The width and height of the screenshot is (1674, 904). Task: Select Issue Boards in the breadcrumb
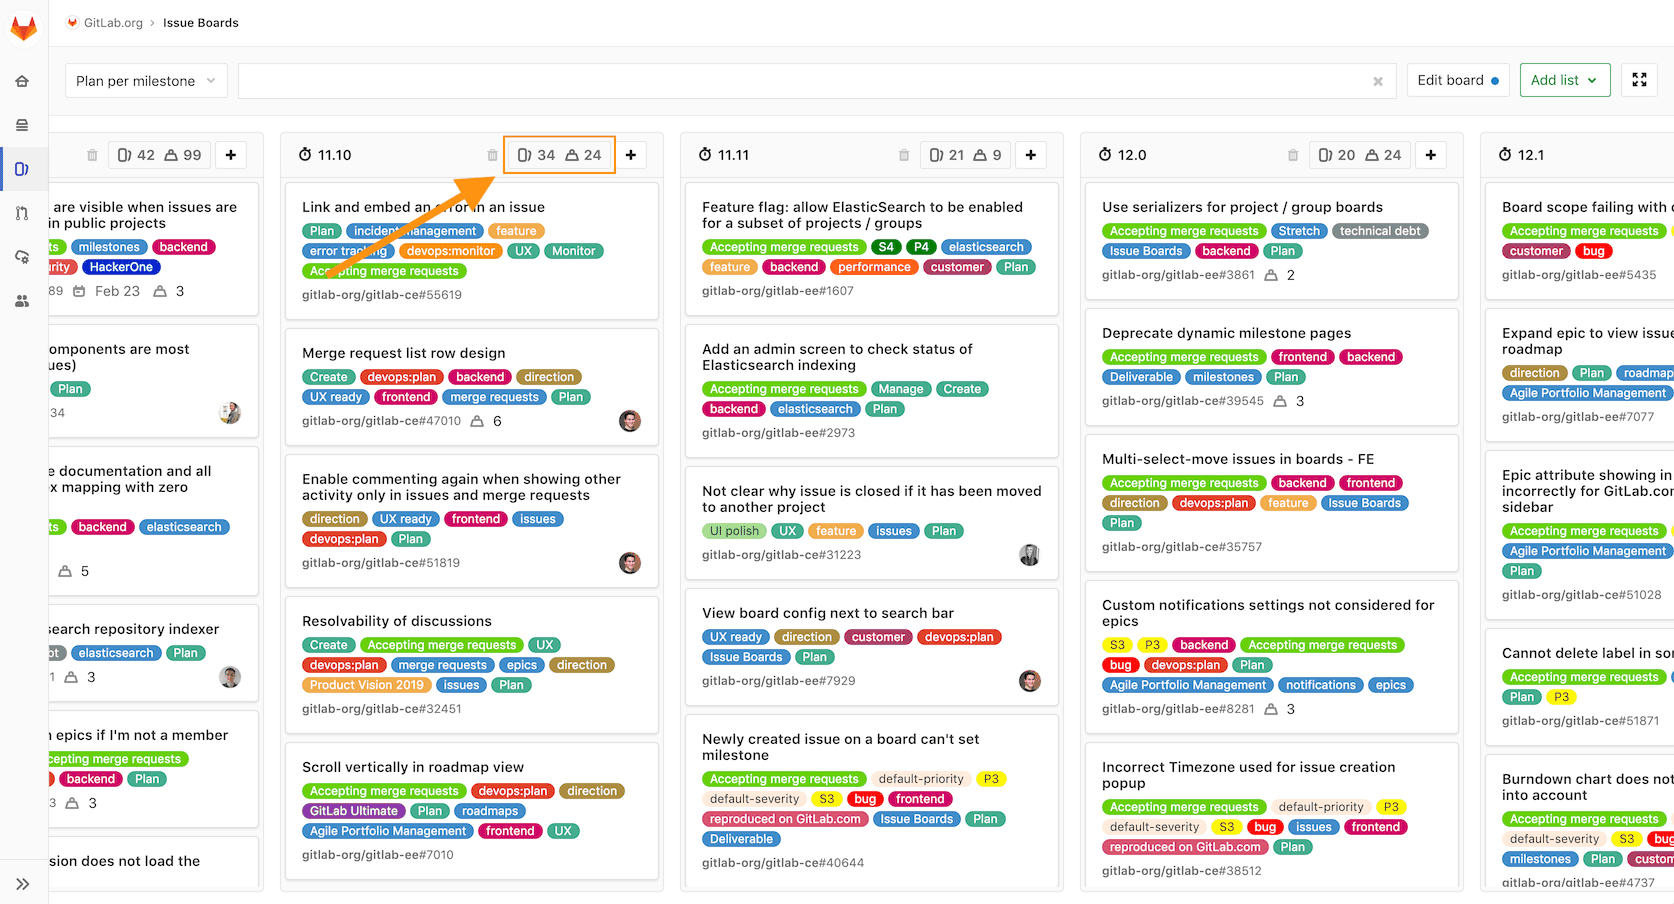coord(200,22)
